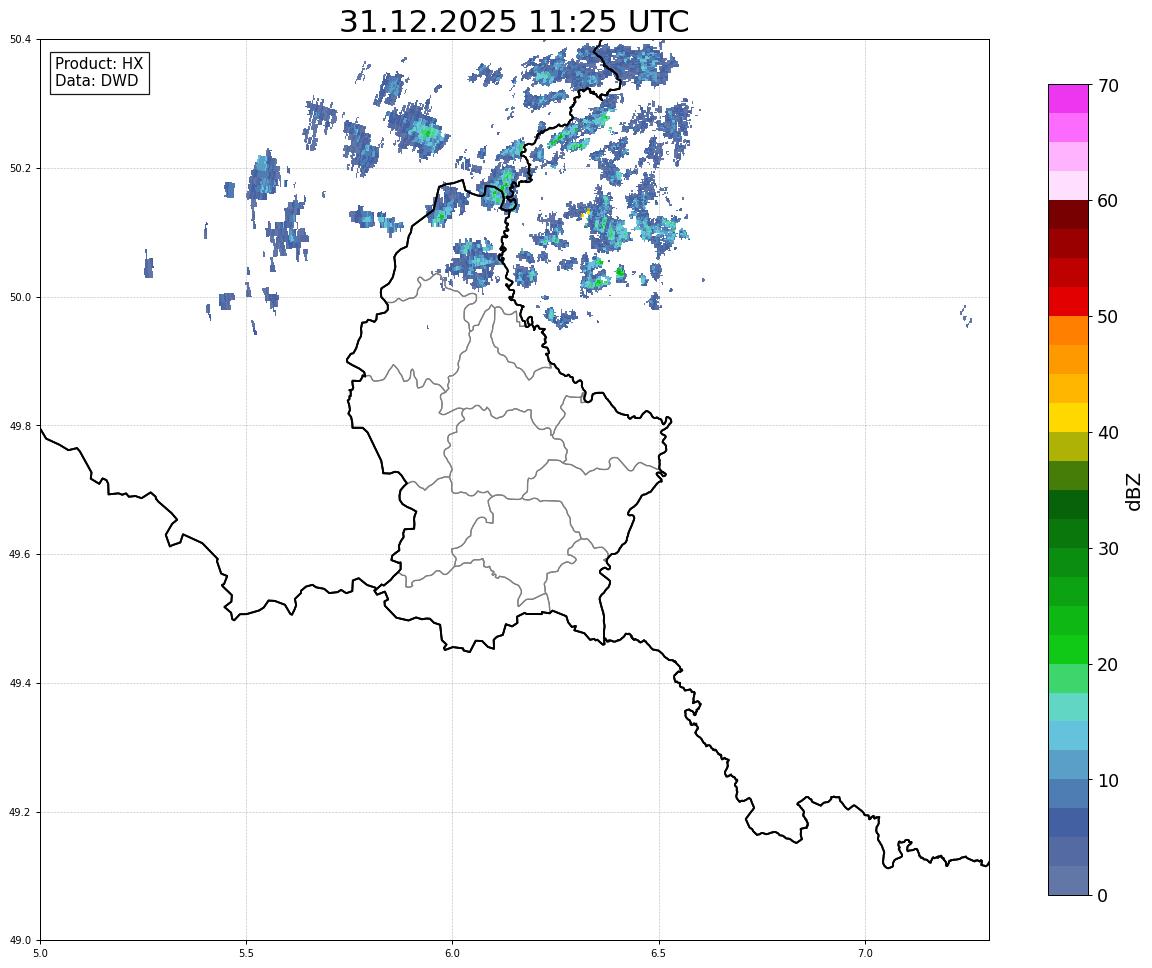The image size is (1152, 968).
Task: Click the latitude axis label 50.2
Action: point(20,168)
